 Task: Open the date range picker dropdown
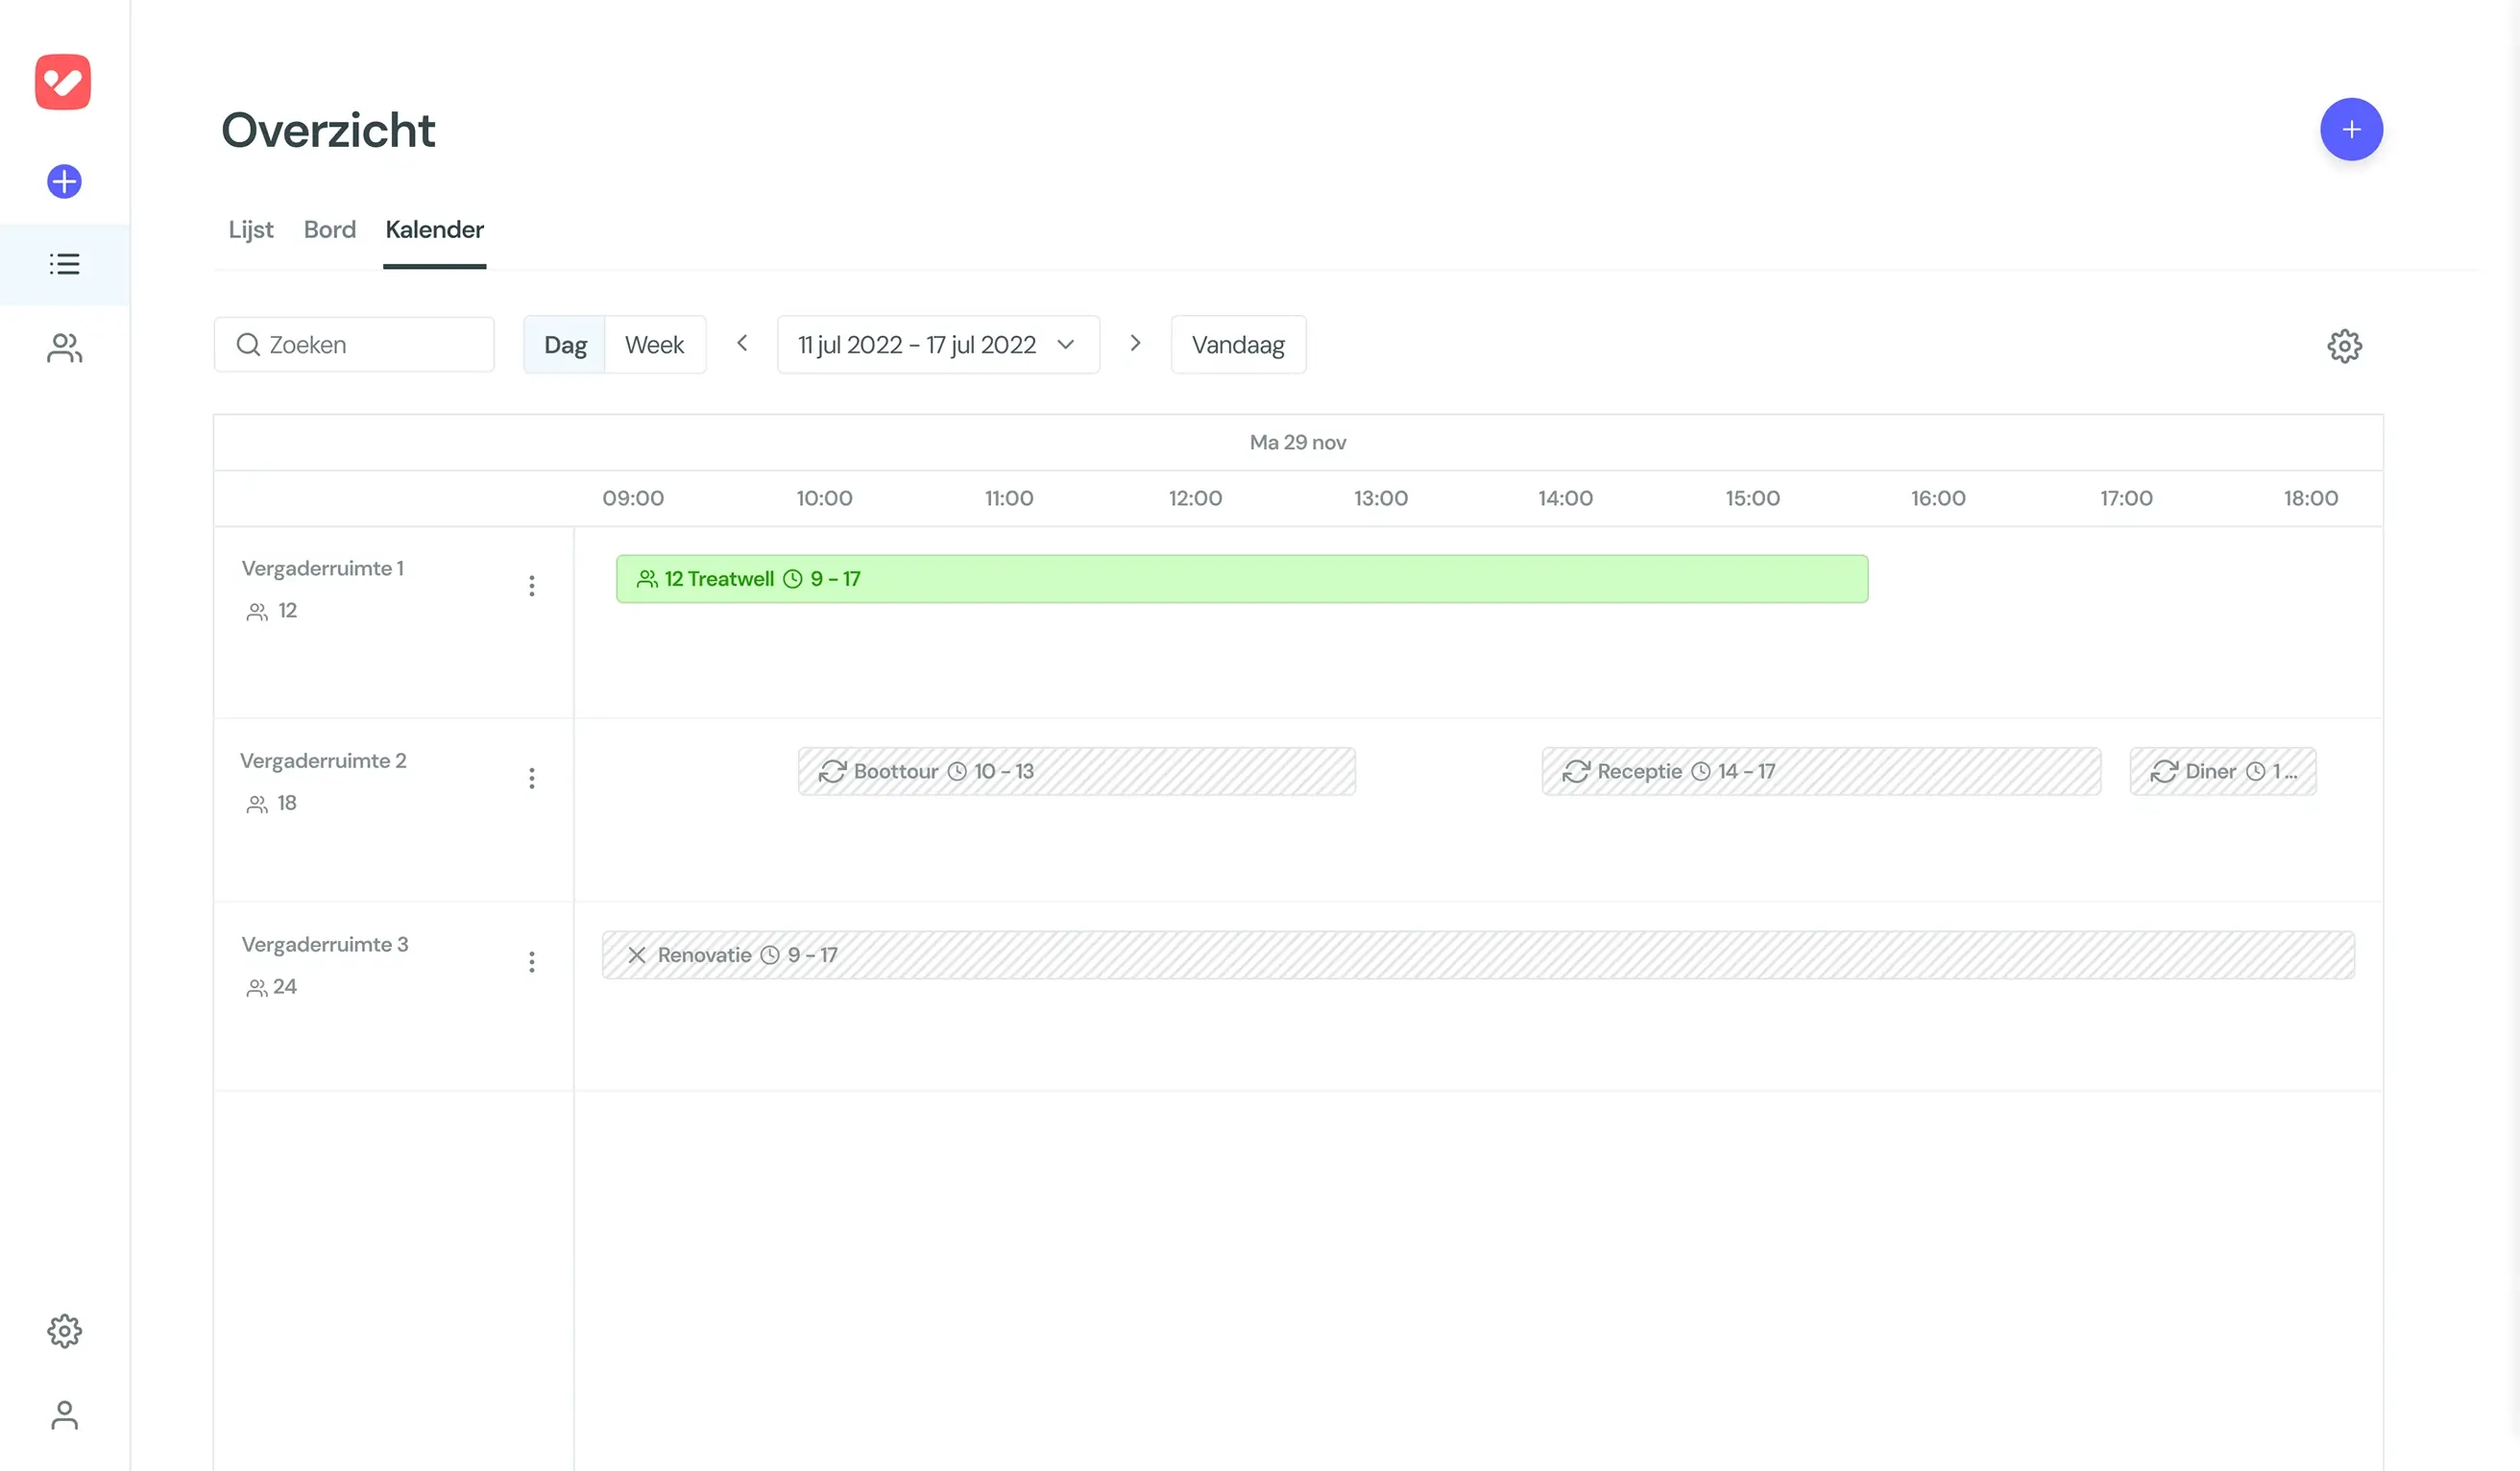pos(937,344)
